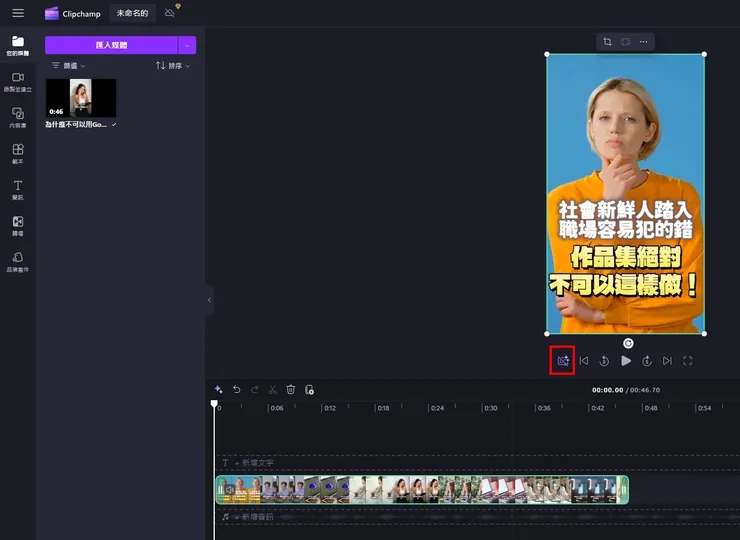Rewind five seconds

[604, 361]
